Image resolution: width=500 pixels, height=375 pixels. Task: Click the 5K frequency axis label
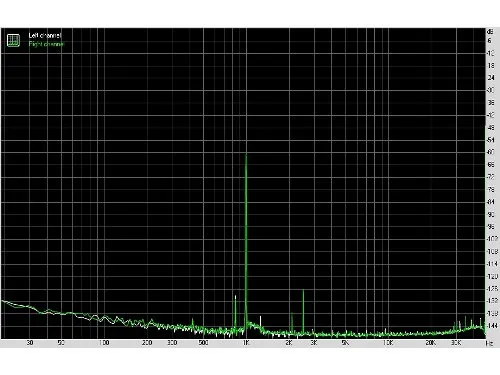point(345,343)
